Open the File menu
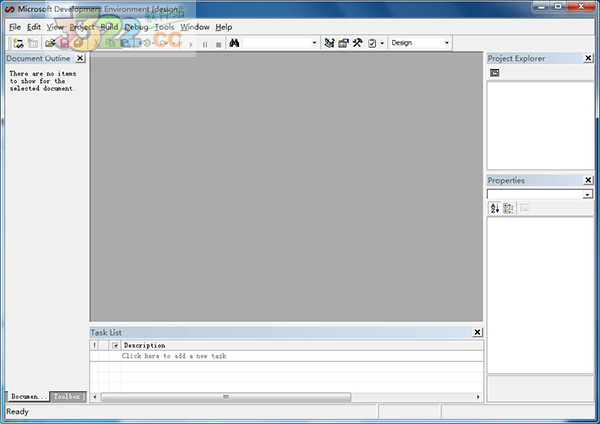Screen dimensions: 600x424 (x=15, y=27)
